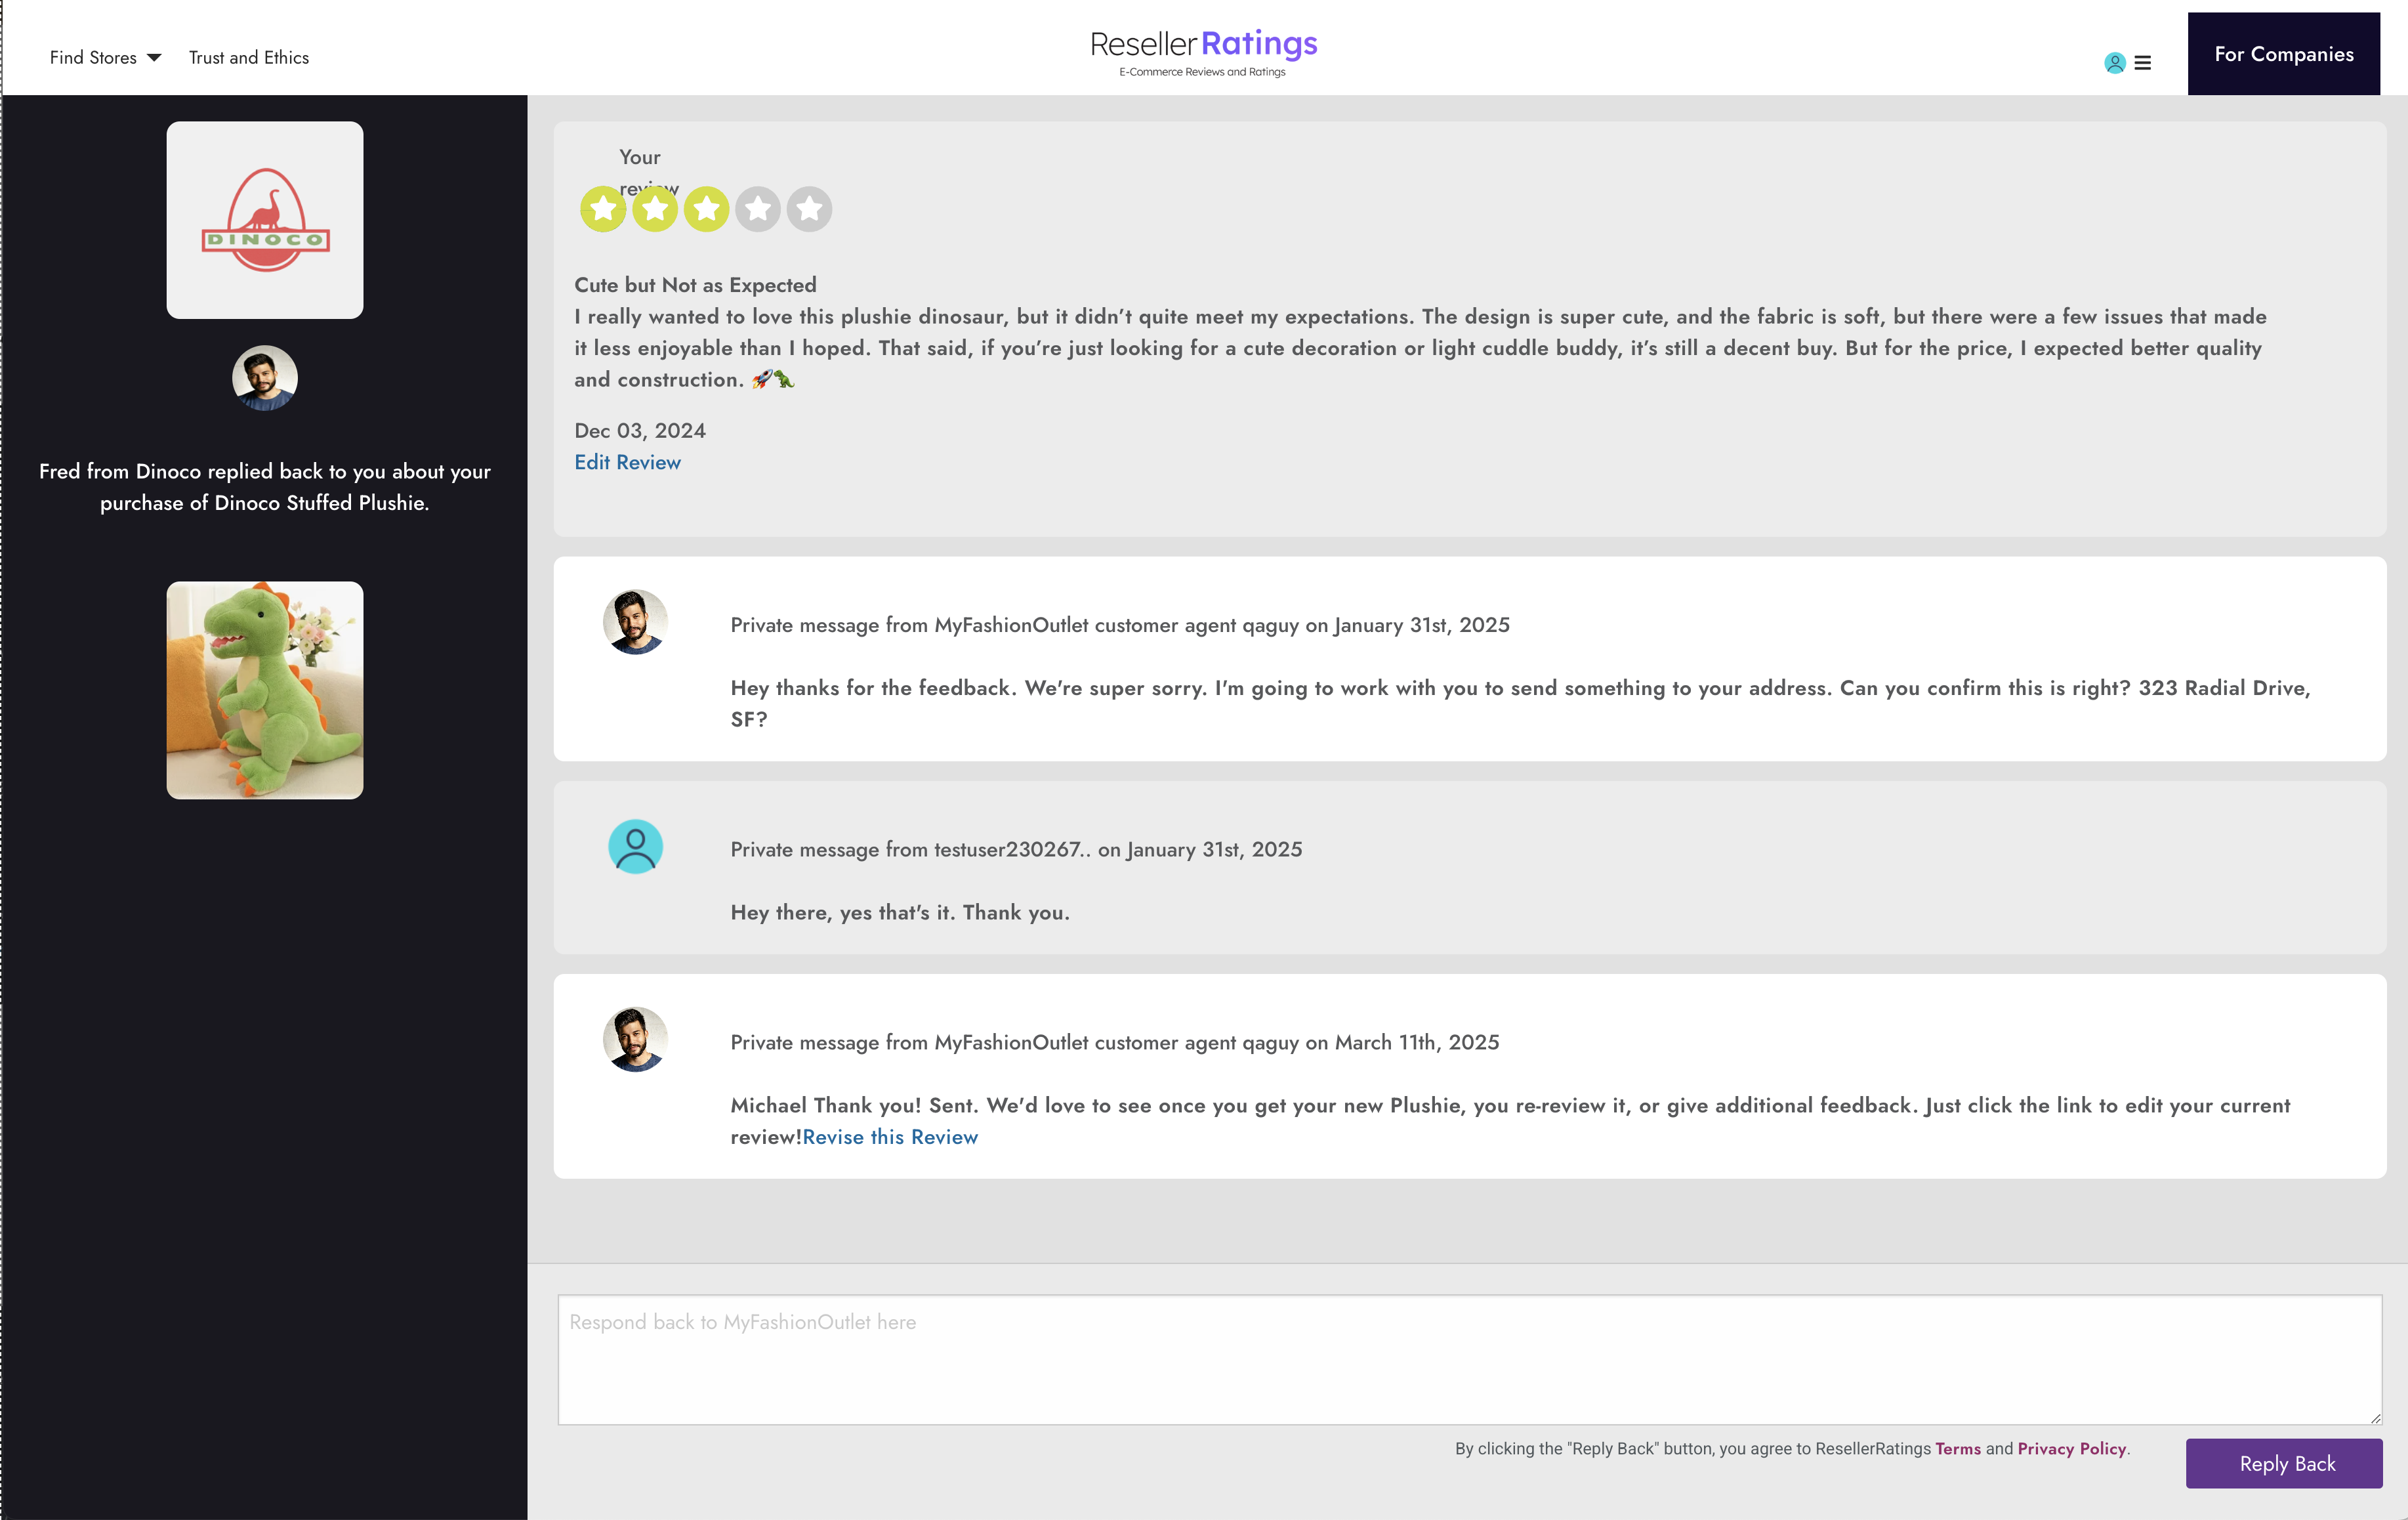Click the Dinoco store logo
This screenshot has width=2408, height=1520.
[265, 220]
